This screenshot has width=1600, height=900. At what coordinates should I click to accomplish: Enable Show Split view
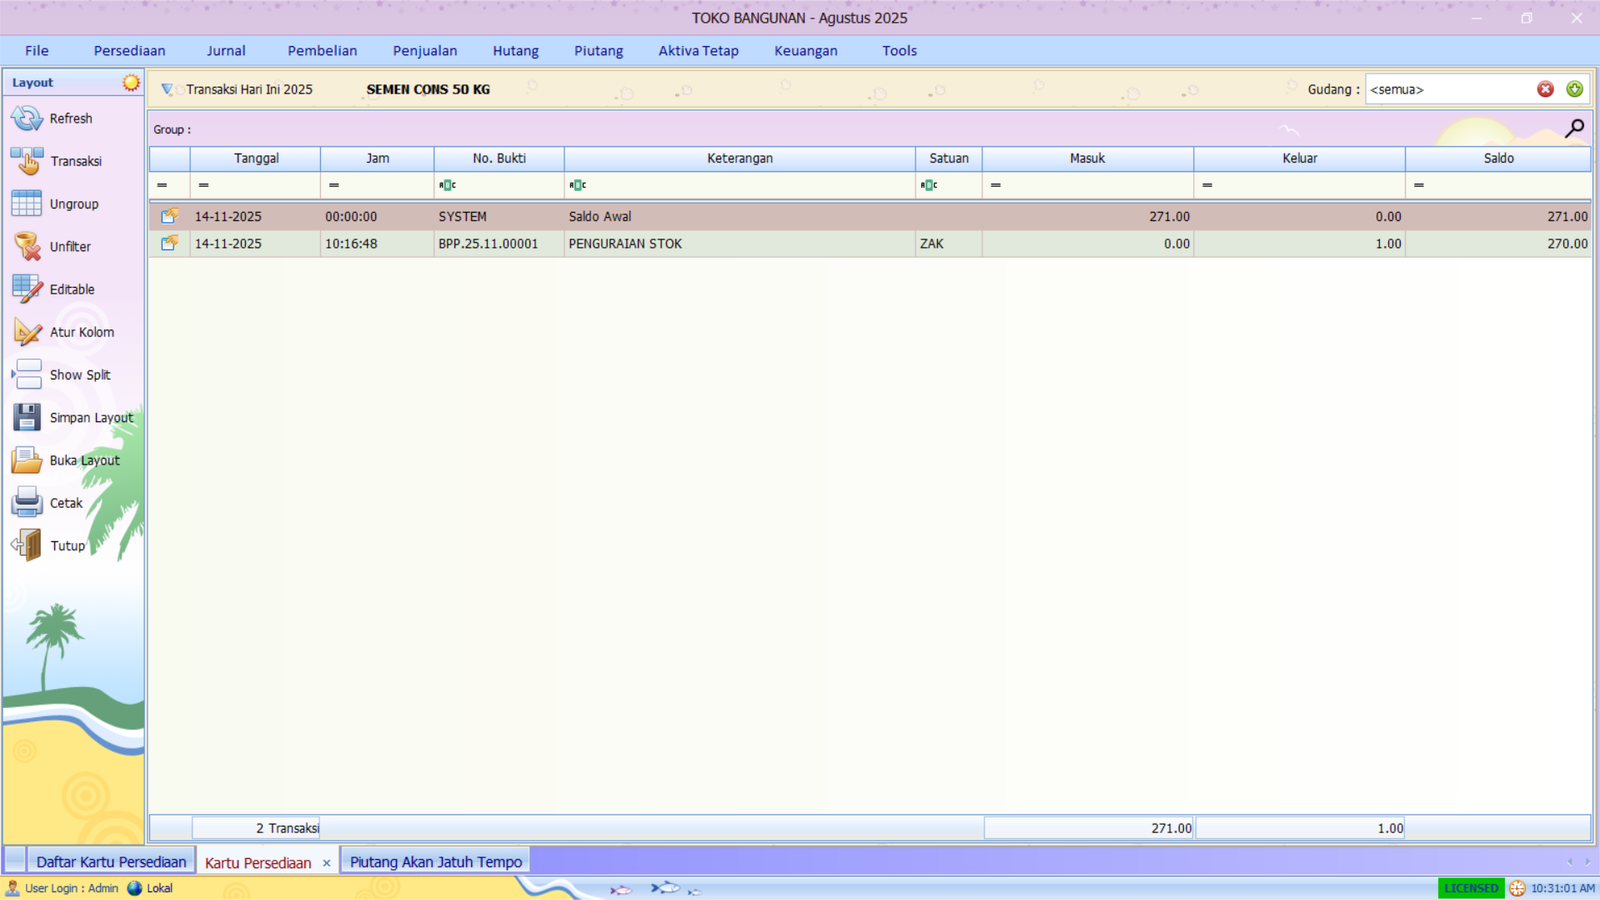coord(26,374)
